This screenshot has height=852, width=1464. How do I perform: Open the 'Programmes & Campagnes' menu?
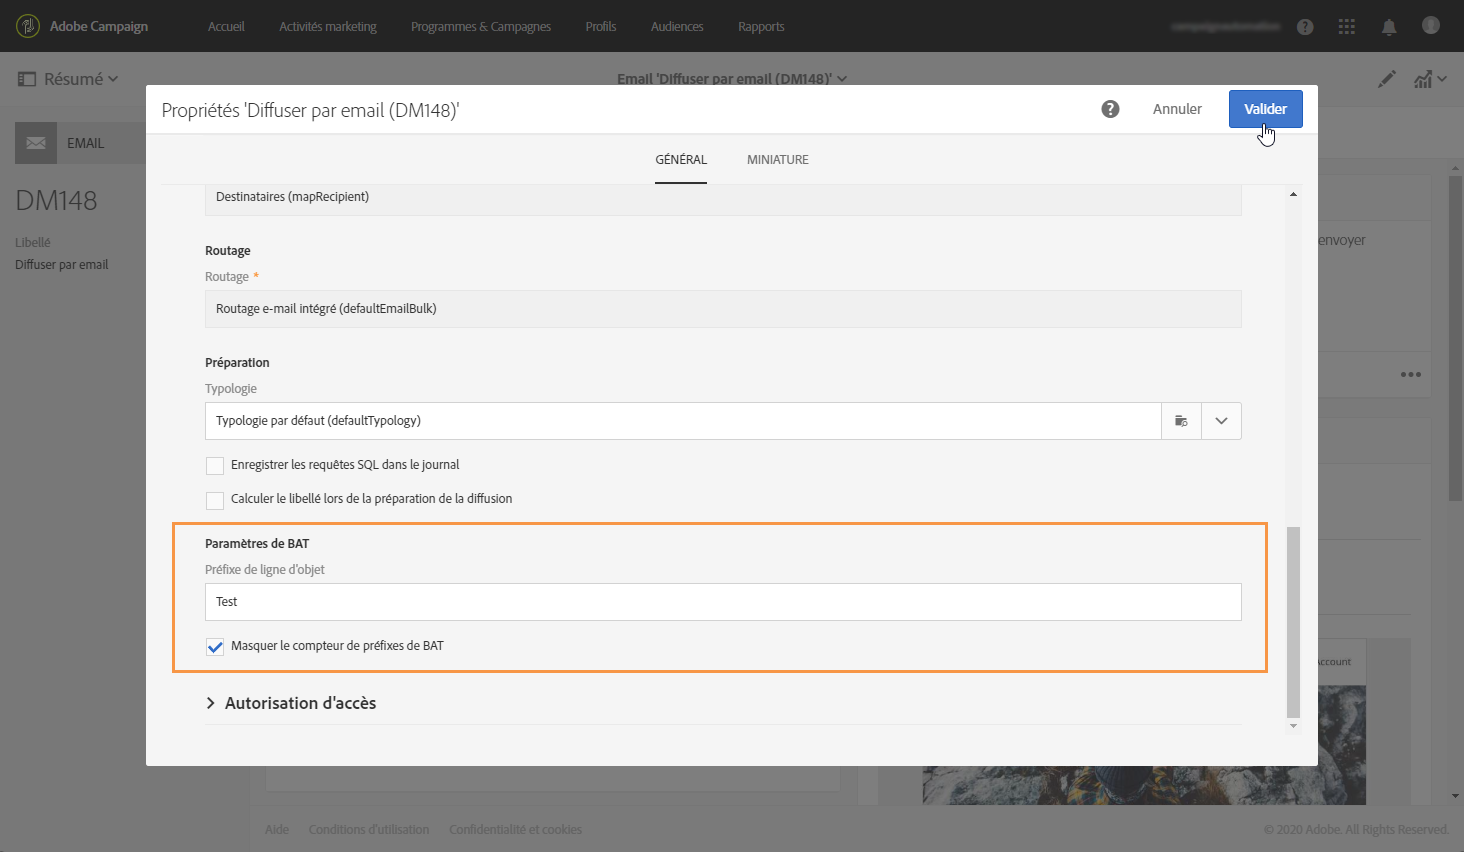[x=481, y=27]
